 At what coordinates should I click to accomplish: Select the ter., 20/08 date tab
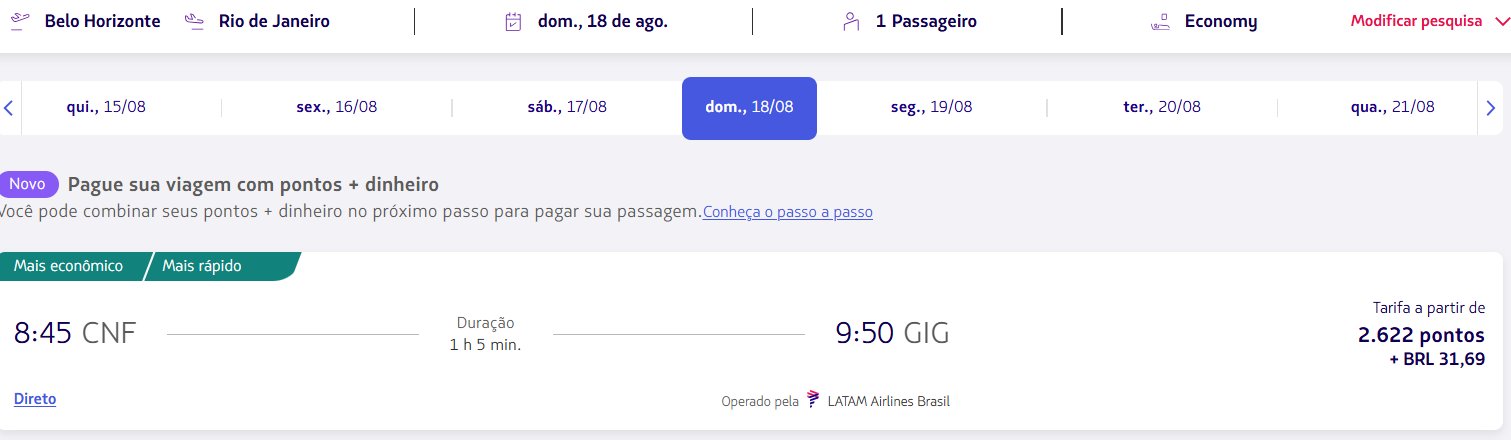pyautogui.click(x=1162, y=107)
